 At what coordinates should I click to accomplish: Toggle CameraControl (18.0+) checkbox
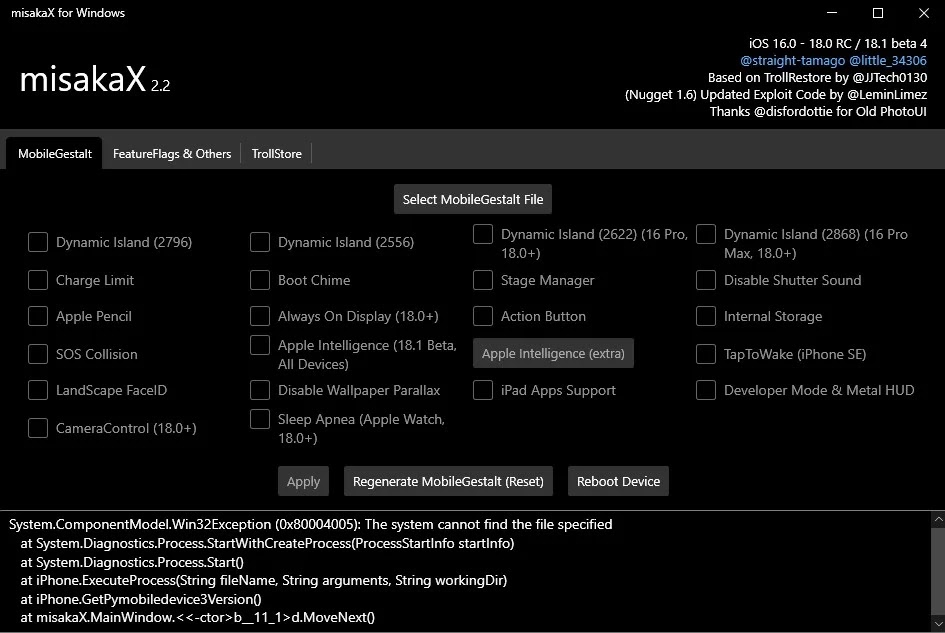tap(38, 429)
